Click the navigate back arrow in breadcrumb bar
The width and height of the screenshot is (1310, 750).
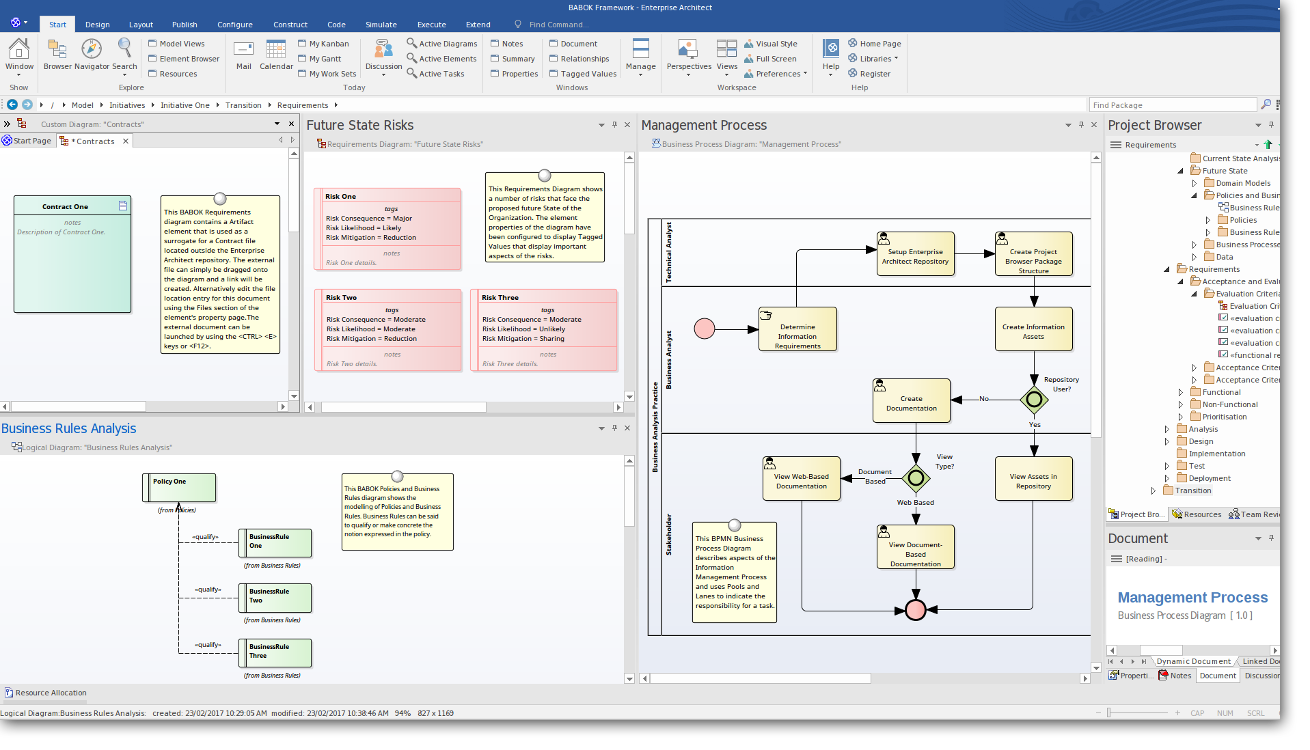coord(13,105)
